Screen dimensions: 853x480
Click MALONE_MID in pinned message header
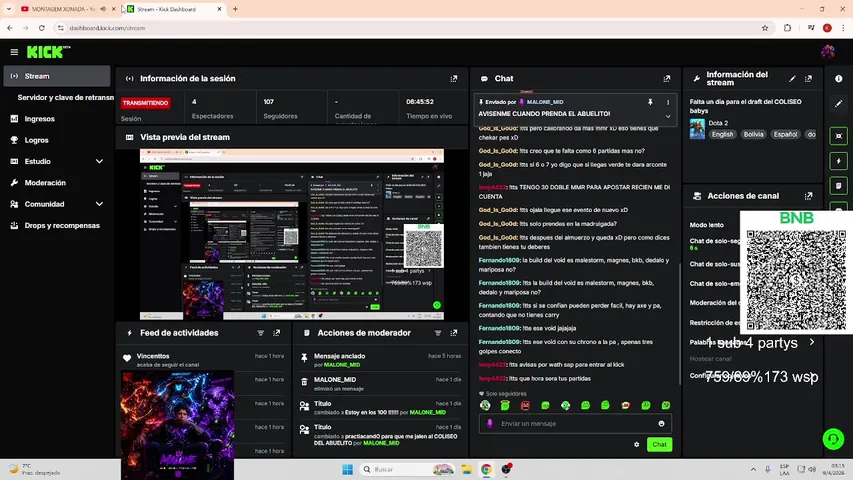coord(545,102)
